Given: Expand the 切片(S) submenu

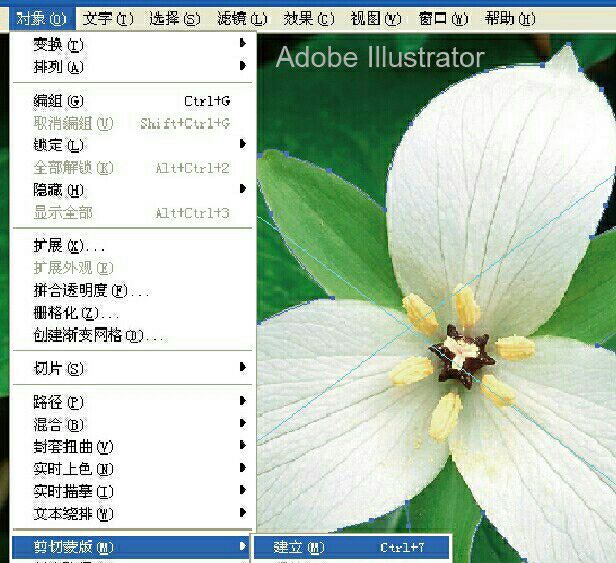Looking at the screenshot, I should point(133,368).
